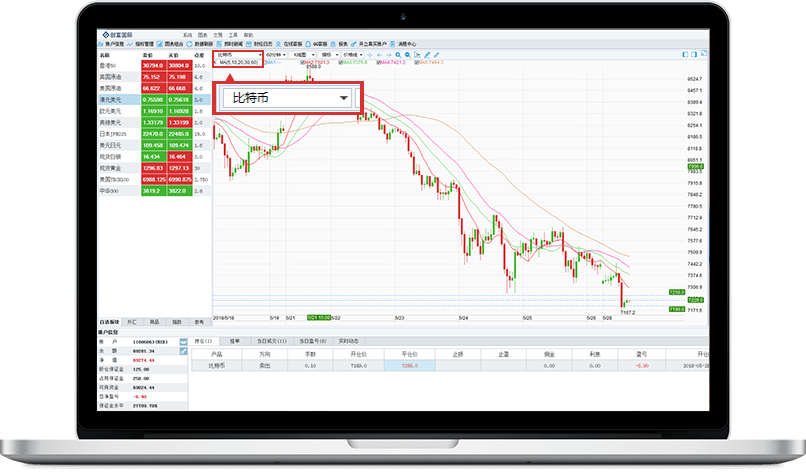Click the 数据刷新 toolbar icon

201,44
